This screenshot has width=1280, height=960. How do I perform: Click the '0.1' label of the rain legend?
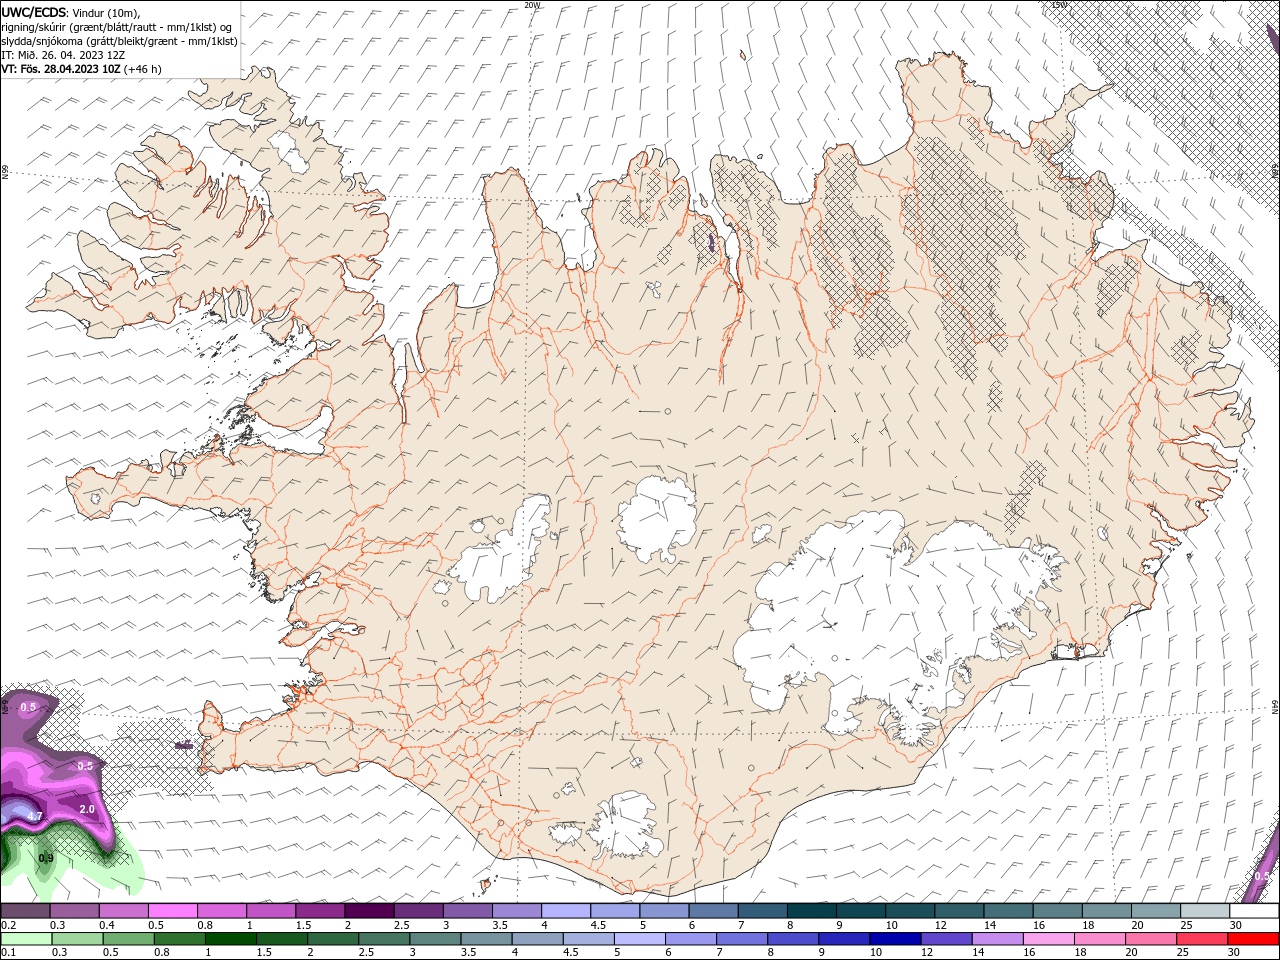(7, 952)
